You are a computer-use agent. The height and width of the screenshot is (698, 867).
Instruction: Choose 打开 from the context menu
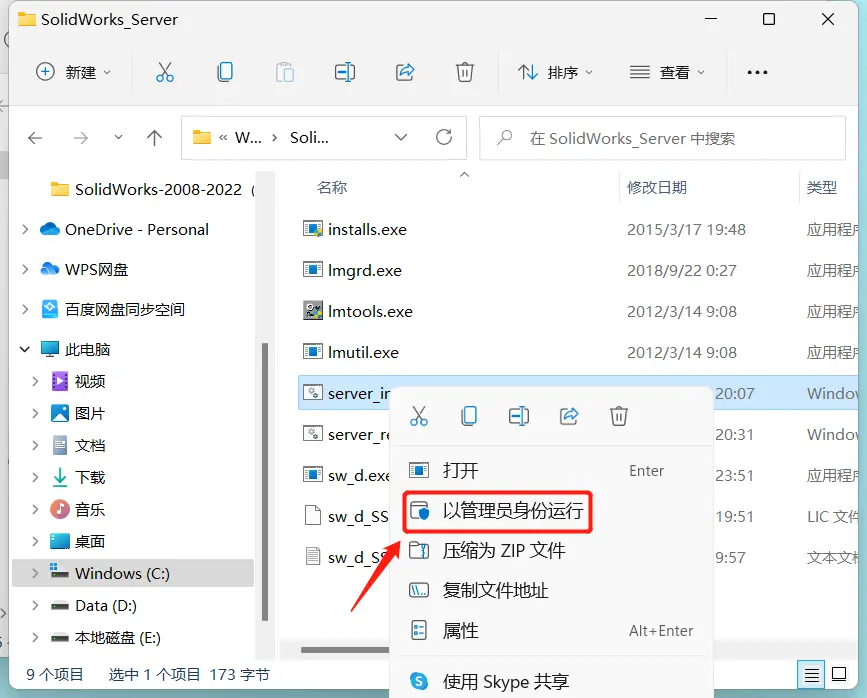click(551, 471)
